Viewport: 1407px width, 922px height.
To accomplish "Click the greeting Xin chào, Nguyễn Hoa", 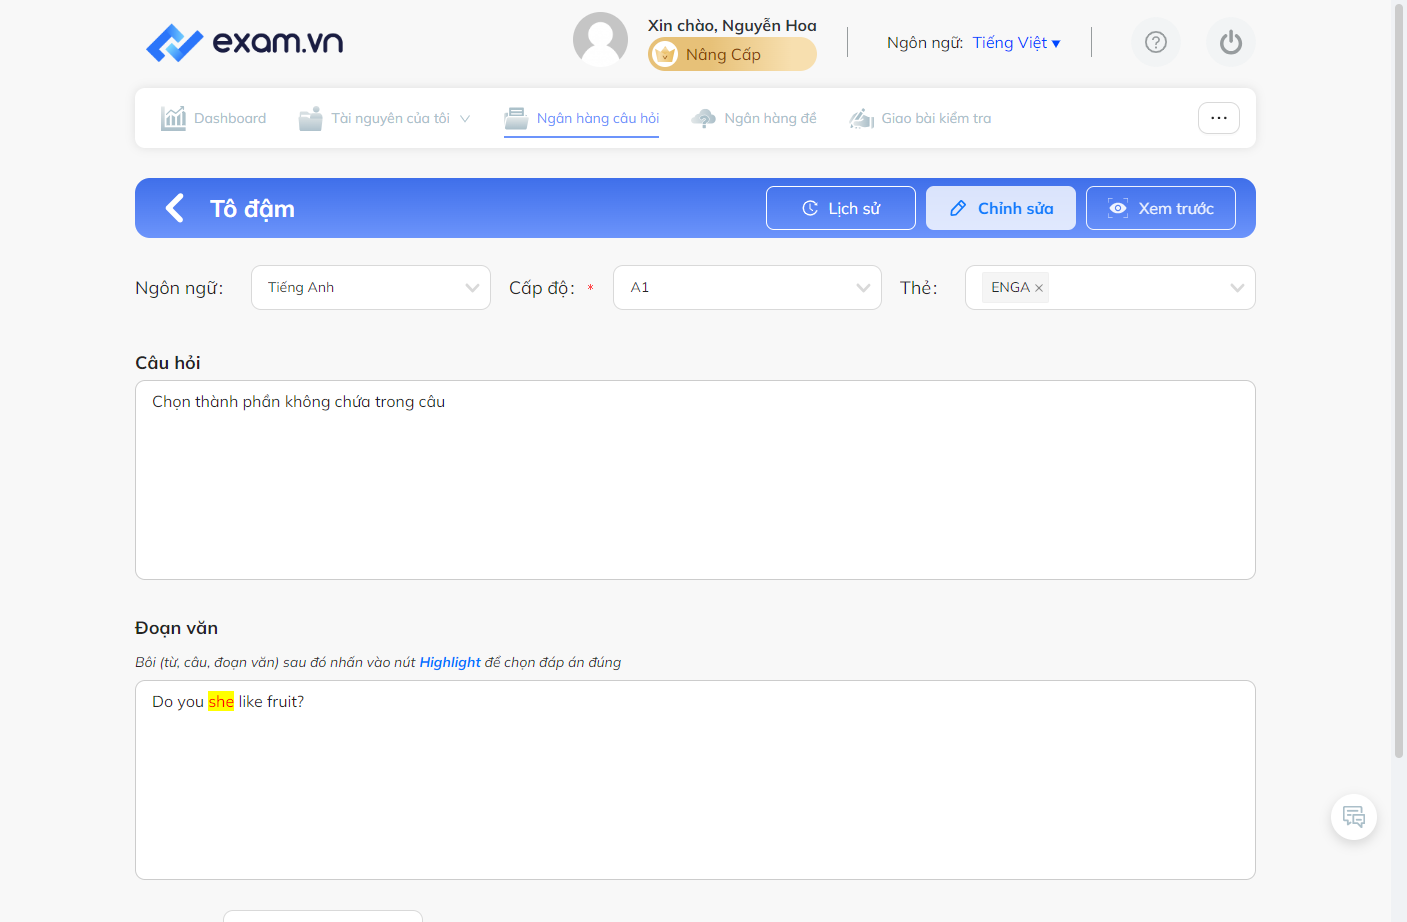I will (x=732, y=26).
